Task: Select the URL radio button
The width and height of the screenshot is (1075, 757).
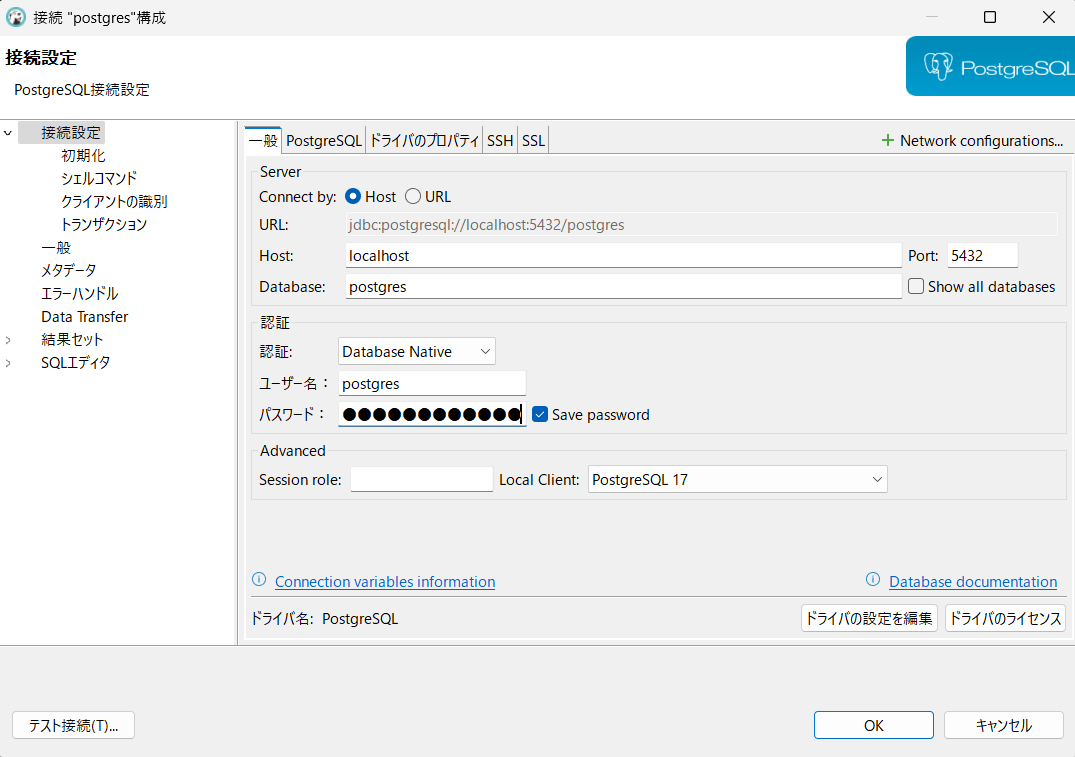Action: 413,197
